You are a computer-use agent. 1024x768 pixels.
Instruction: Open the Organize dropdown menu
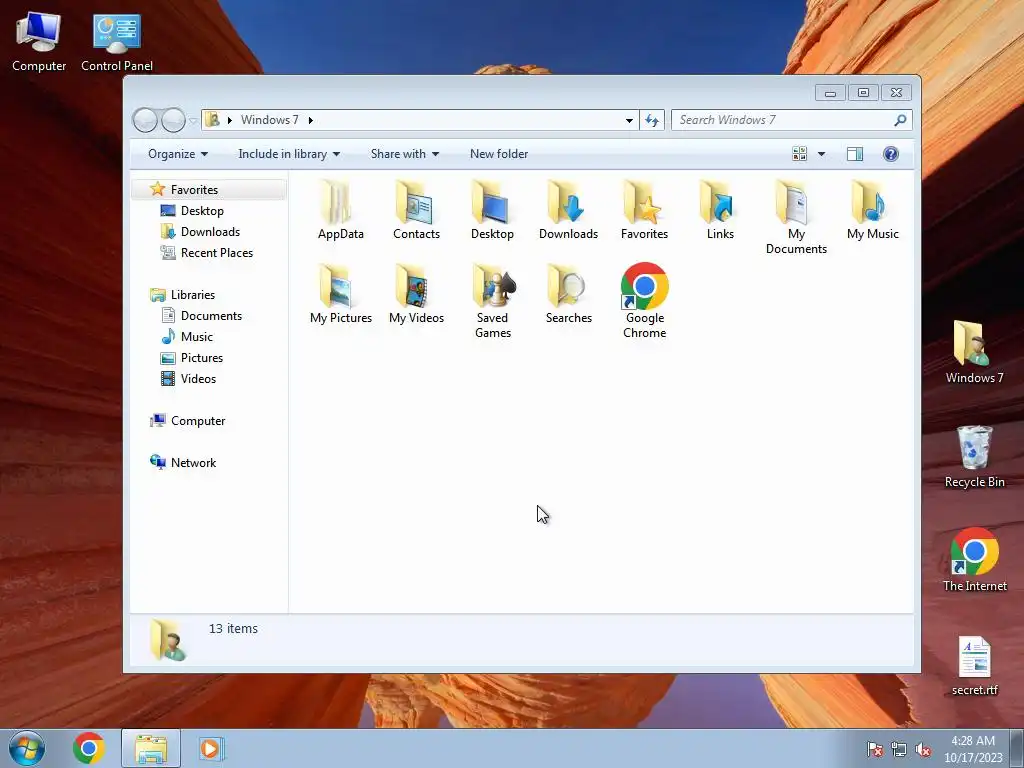pyautogui.click(x=178, y=154)
